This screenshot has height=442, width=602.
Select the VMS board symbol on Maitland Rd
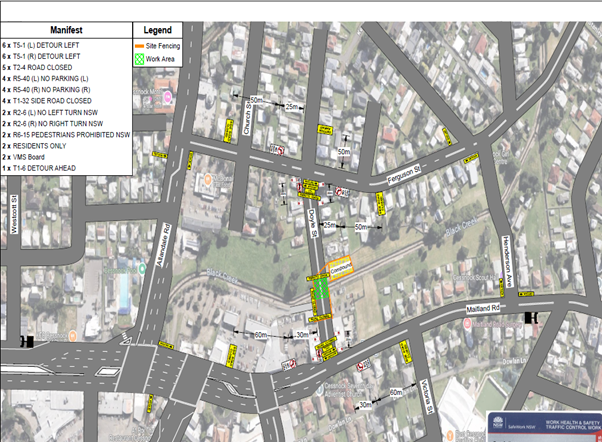[531, 318]
